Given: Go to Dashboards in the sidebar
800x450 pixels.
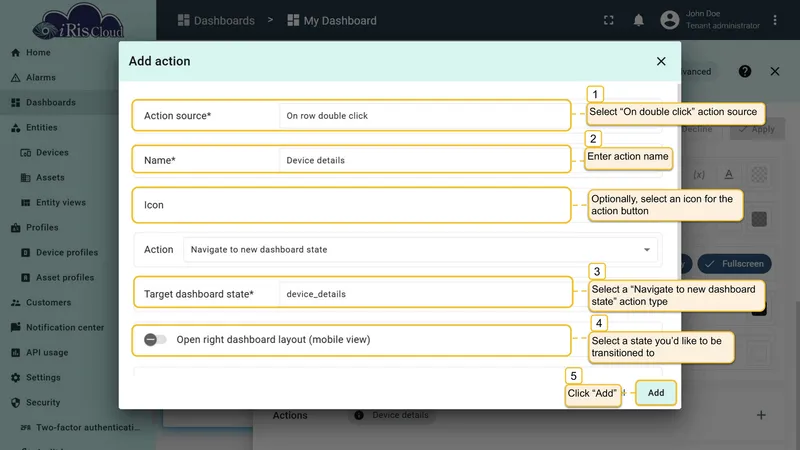Looking at the screenshot, I should tap(51, 103).
